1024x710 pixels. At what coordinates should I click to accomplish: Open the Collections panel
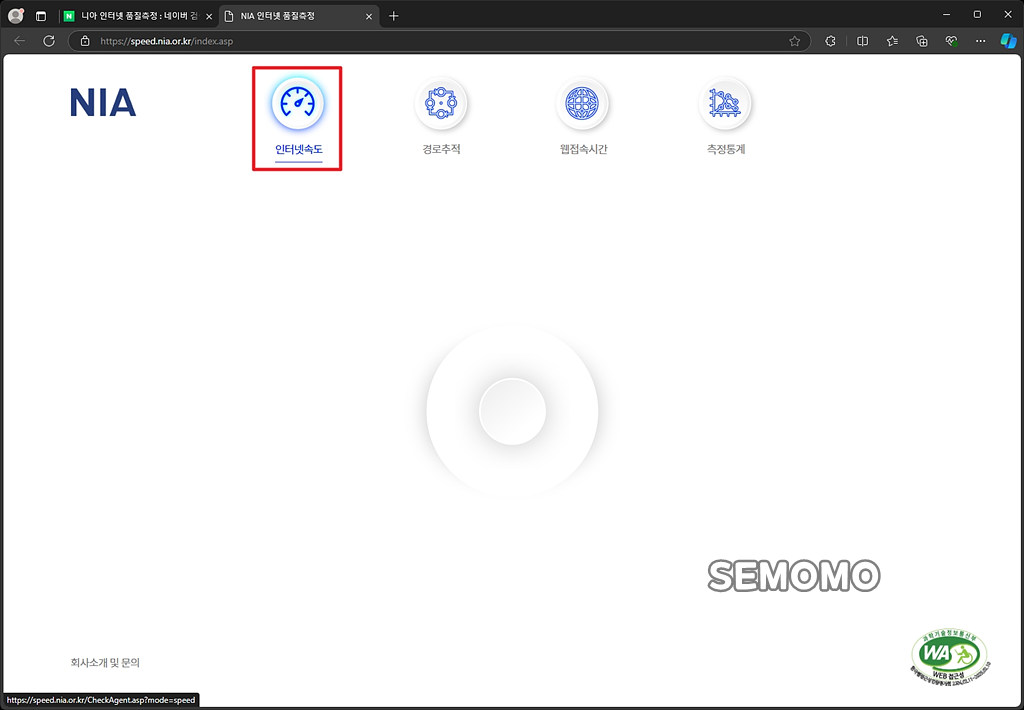coord(921,41)
